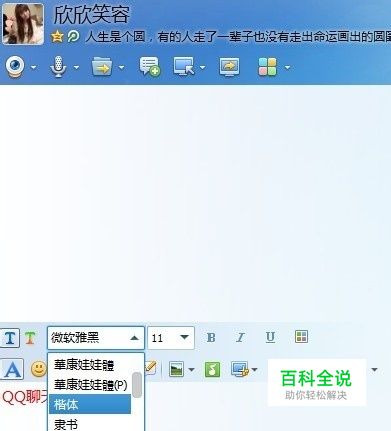Screen dimensions: 391x431
Task: Click the pencil handwriting icon behind the list
Action: (150, 368)
